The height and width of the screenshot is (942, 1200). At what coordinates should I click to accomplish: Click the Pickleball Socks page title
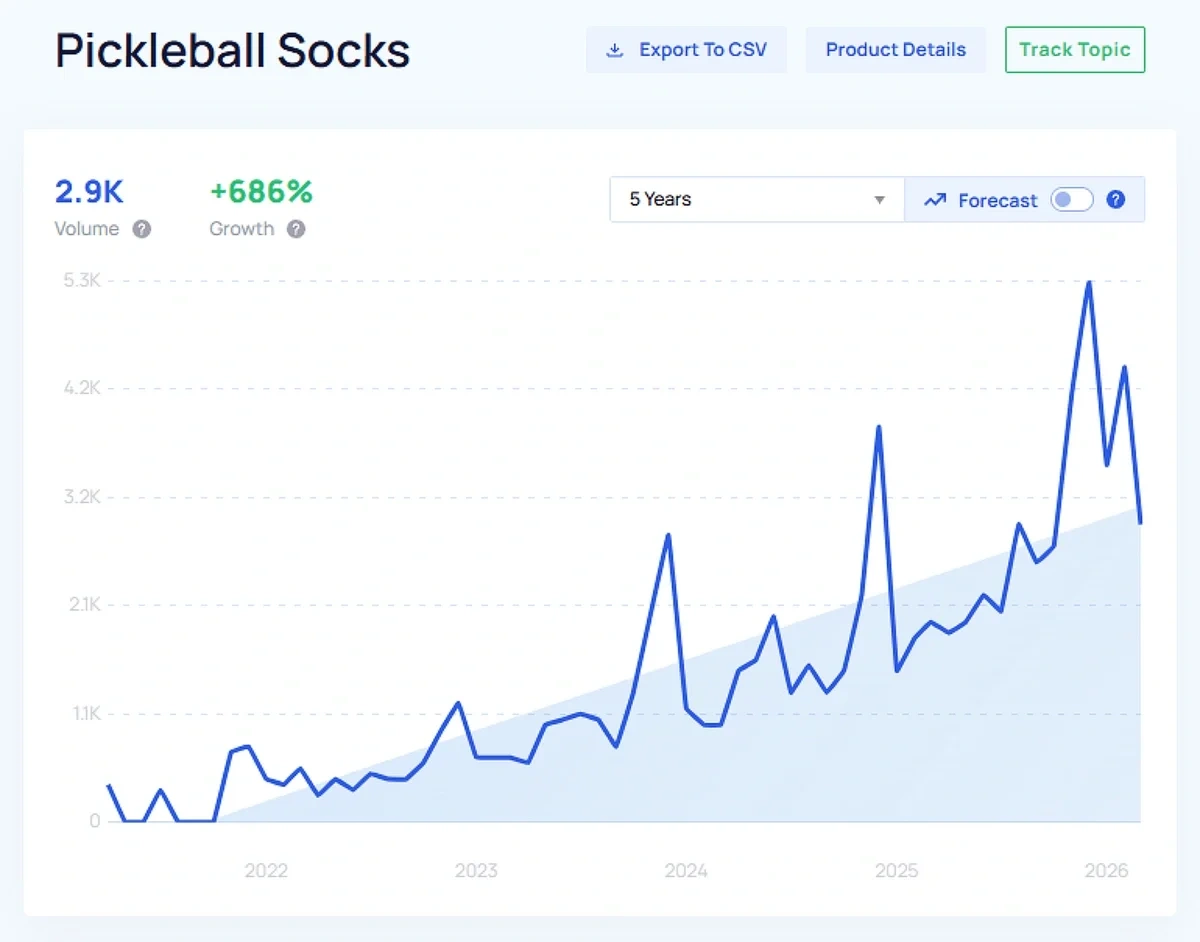[232, 50]
